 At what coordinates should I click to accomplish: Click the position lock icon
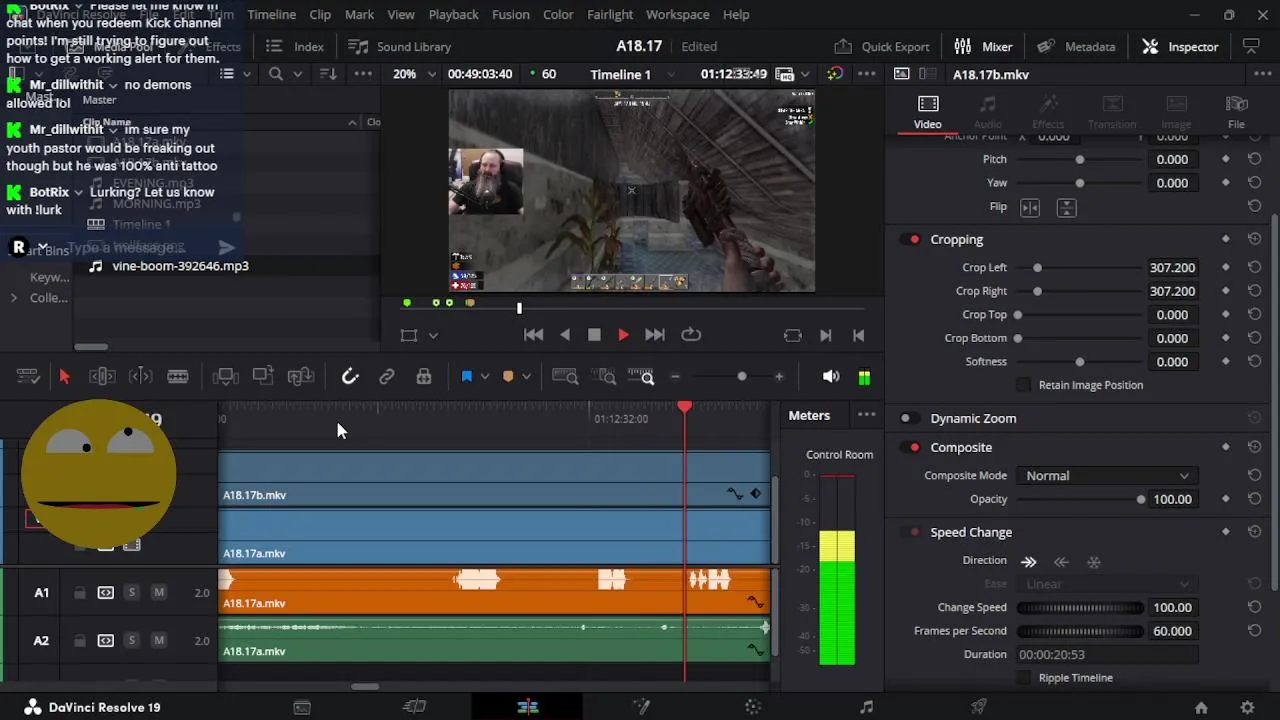424,377
